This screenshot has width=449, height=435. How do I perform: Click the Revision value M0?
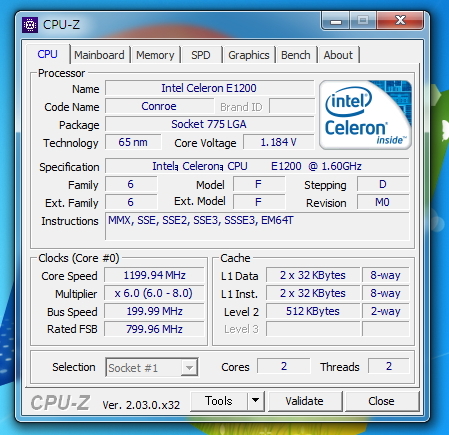(383, 202)
